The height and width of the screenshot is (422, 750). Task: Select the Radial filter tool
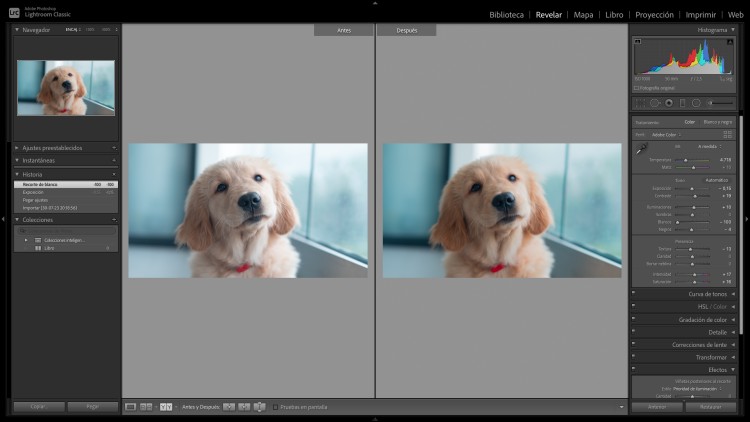[696, 103]
